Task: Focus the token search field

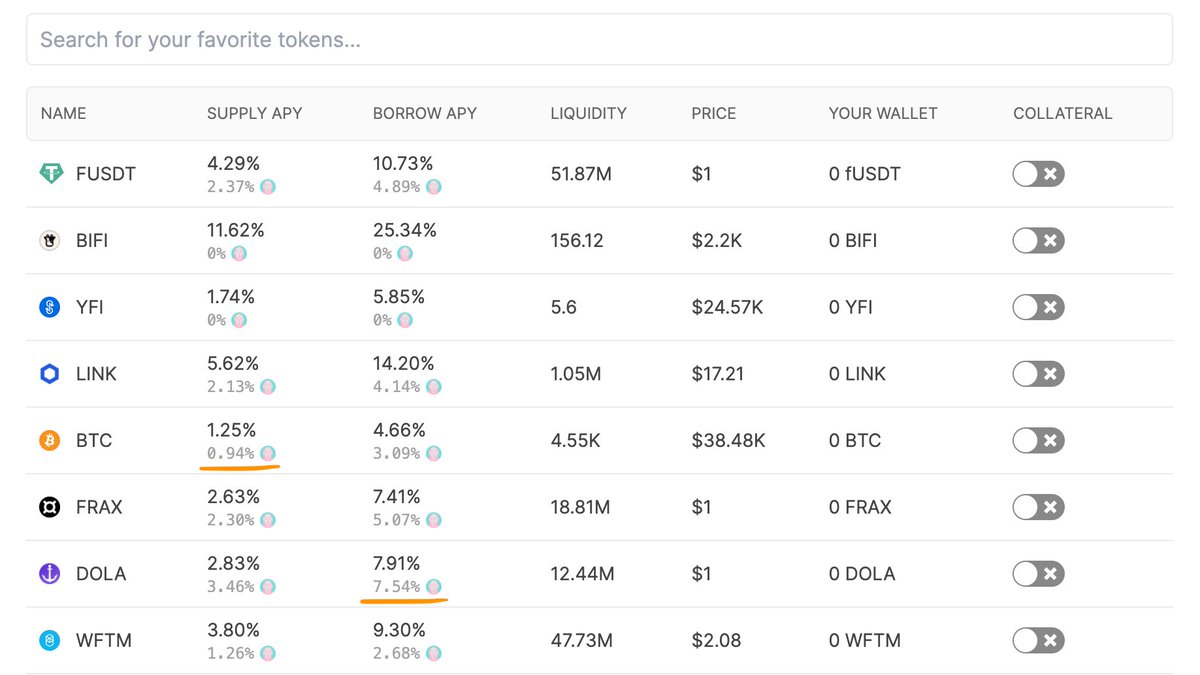Action: tap(599, 40)
